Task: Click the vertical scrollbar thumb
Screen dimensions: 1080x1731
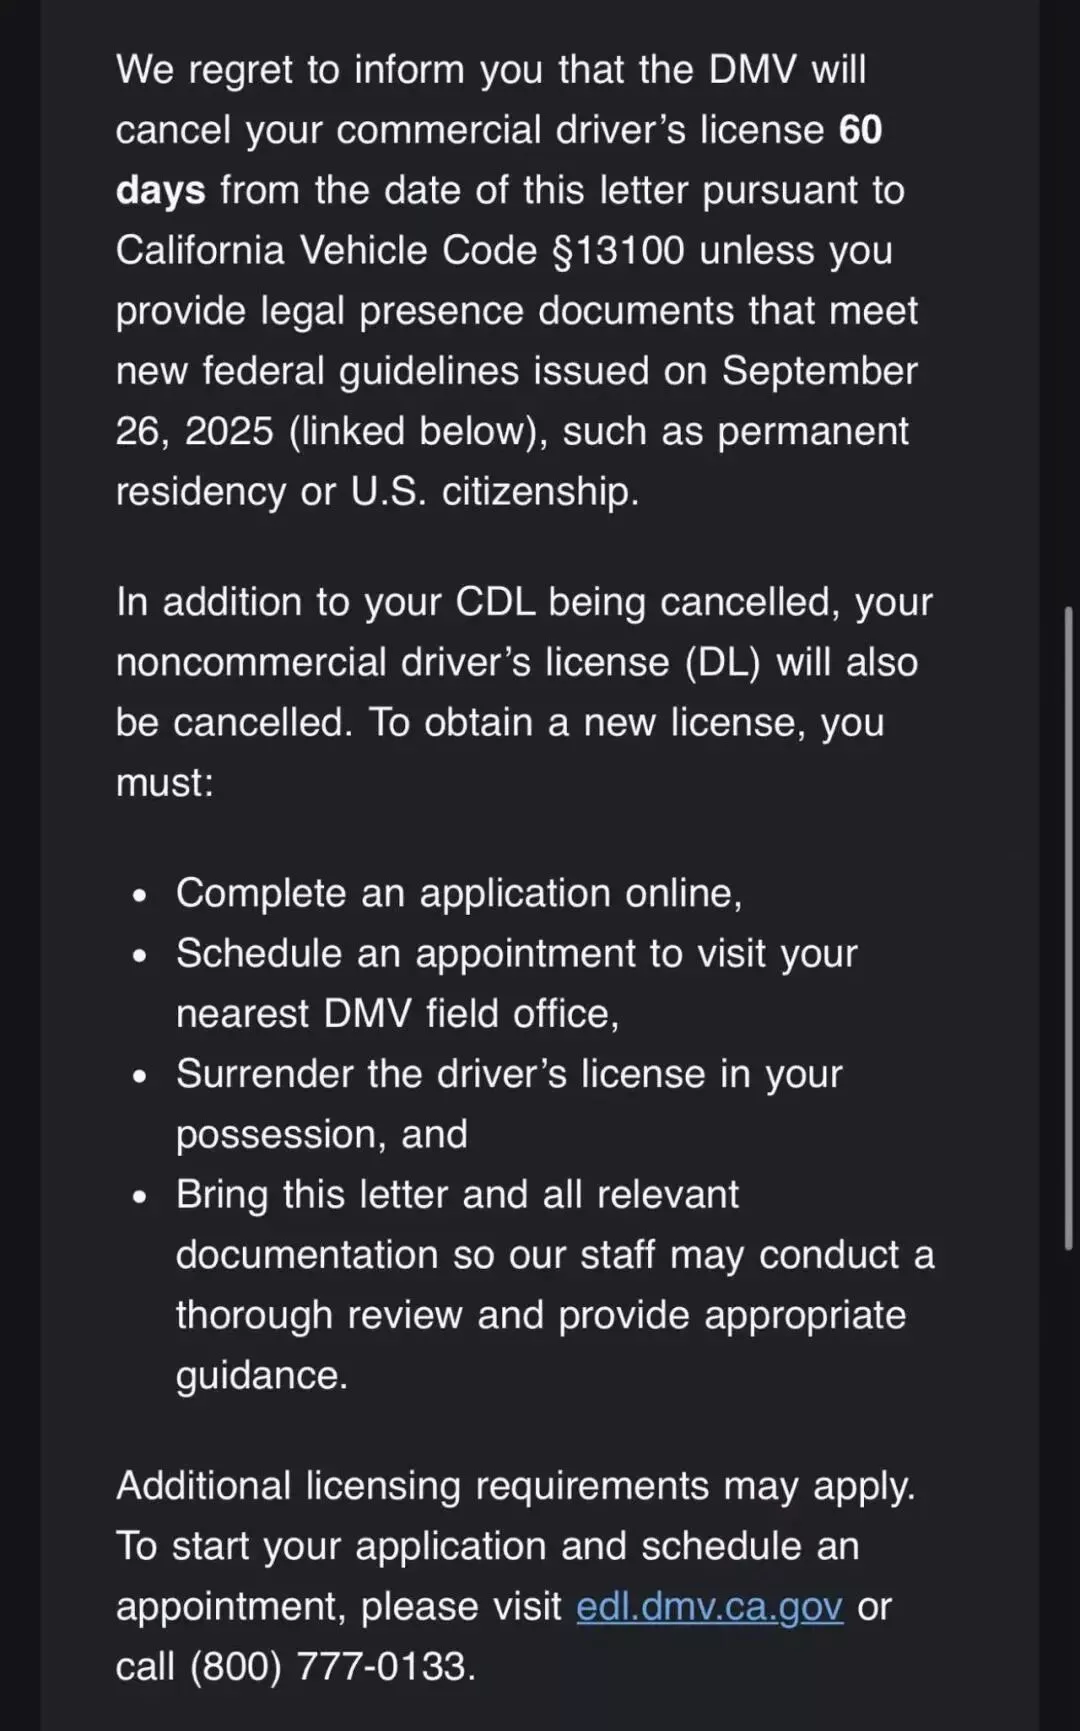Action: [x=1068, y=926]
